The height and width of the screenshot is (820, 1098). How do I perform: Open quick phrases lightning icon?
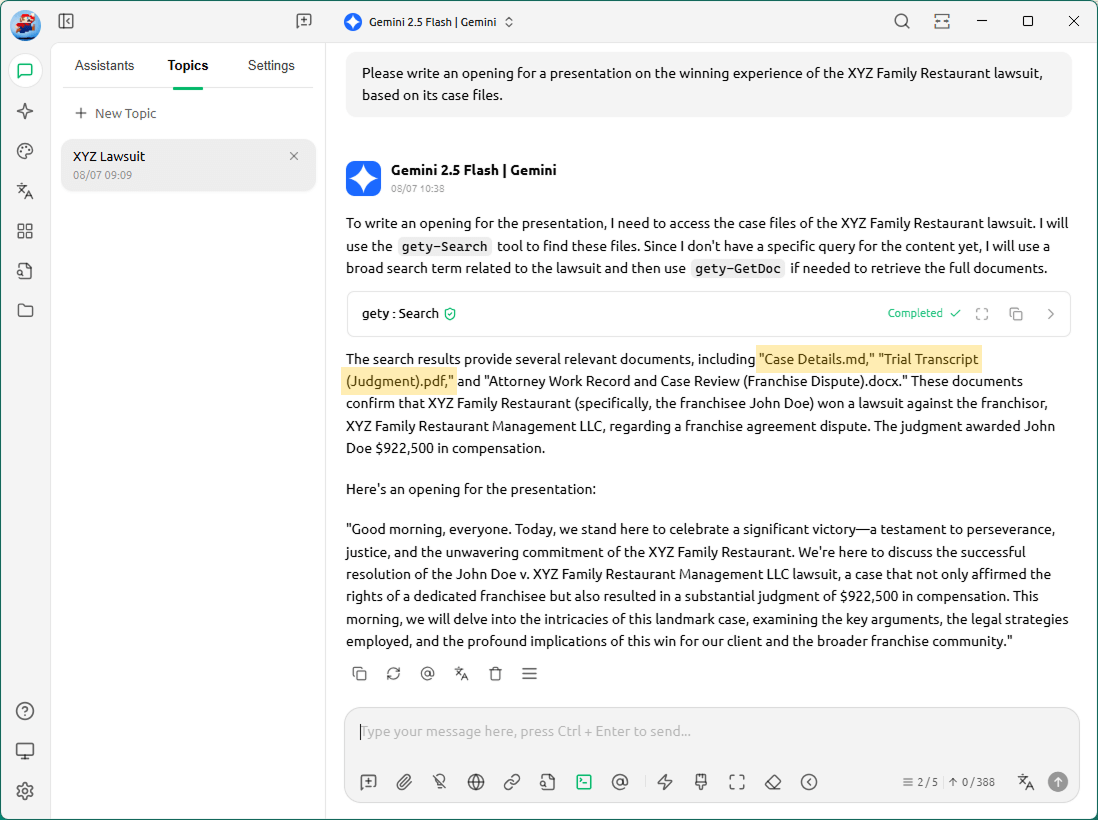[665, 782]
